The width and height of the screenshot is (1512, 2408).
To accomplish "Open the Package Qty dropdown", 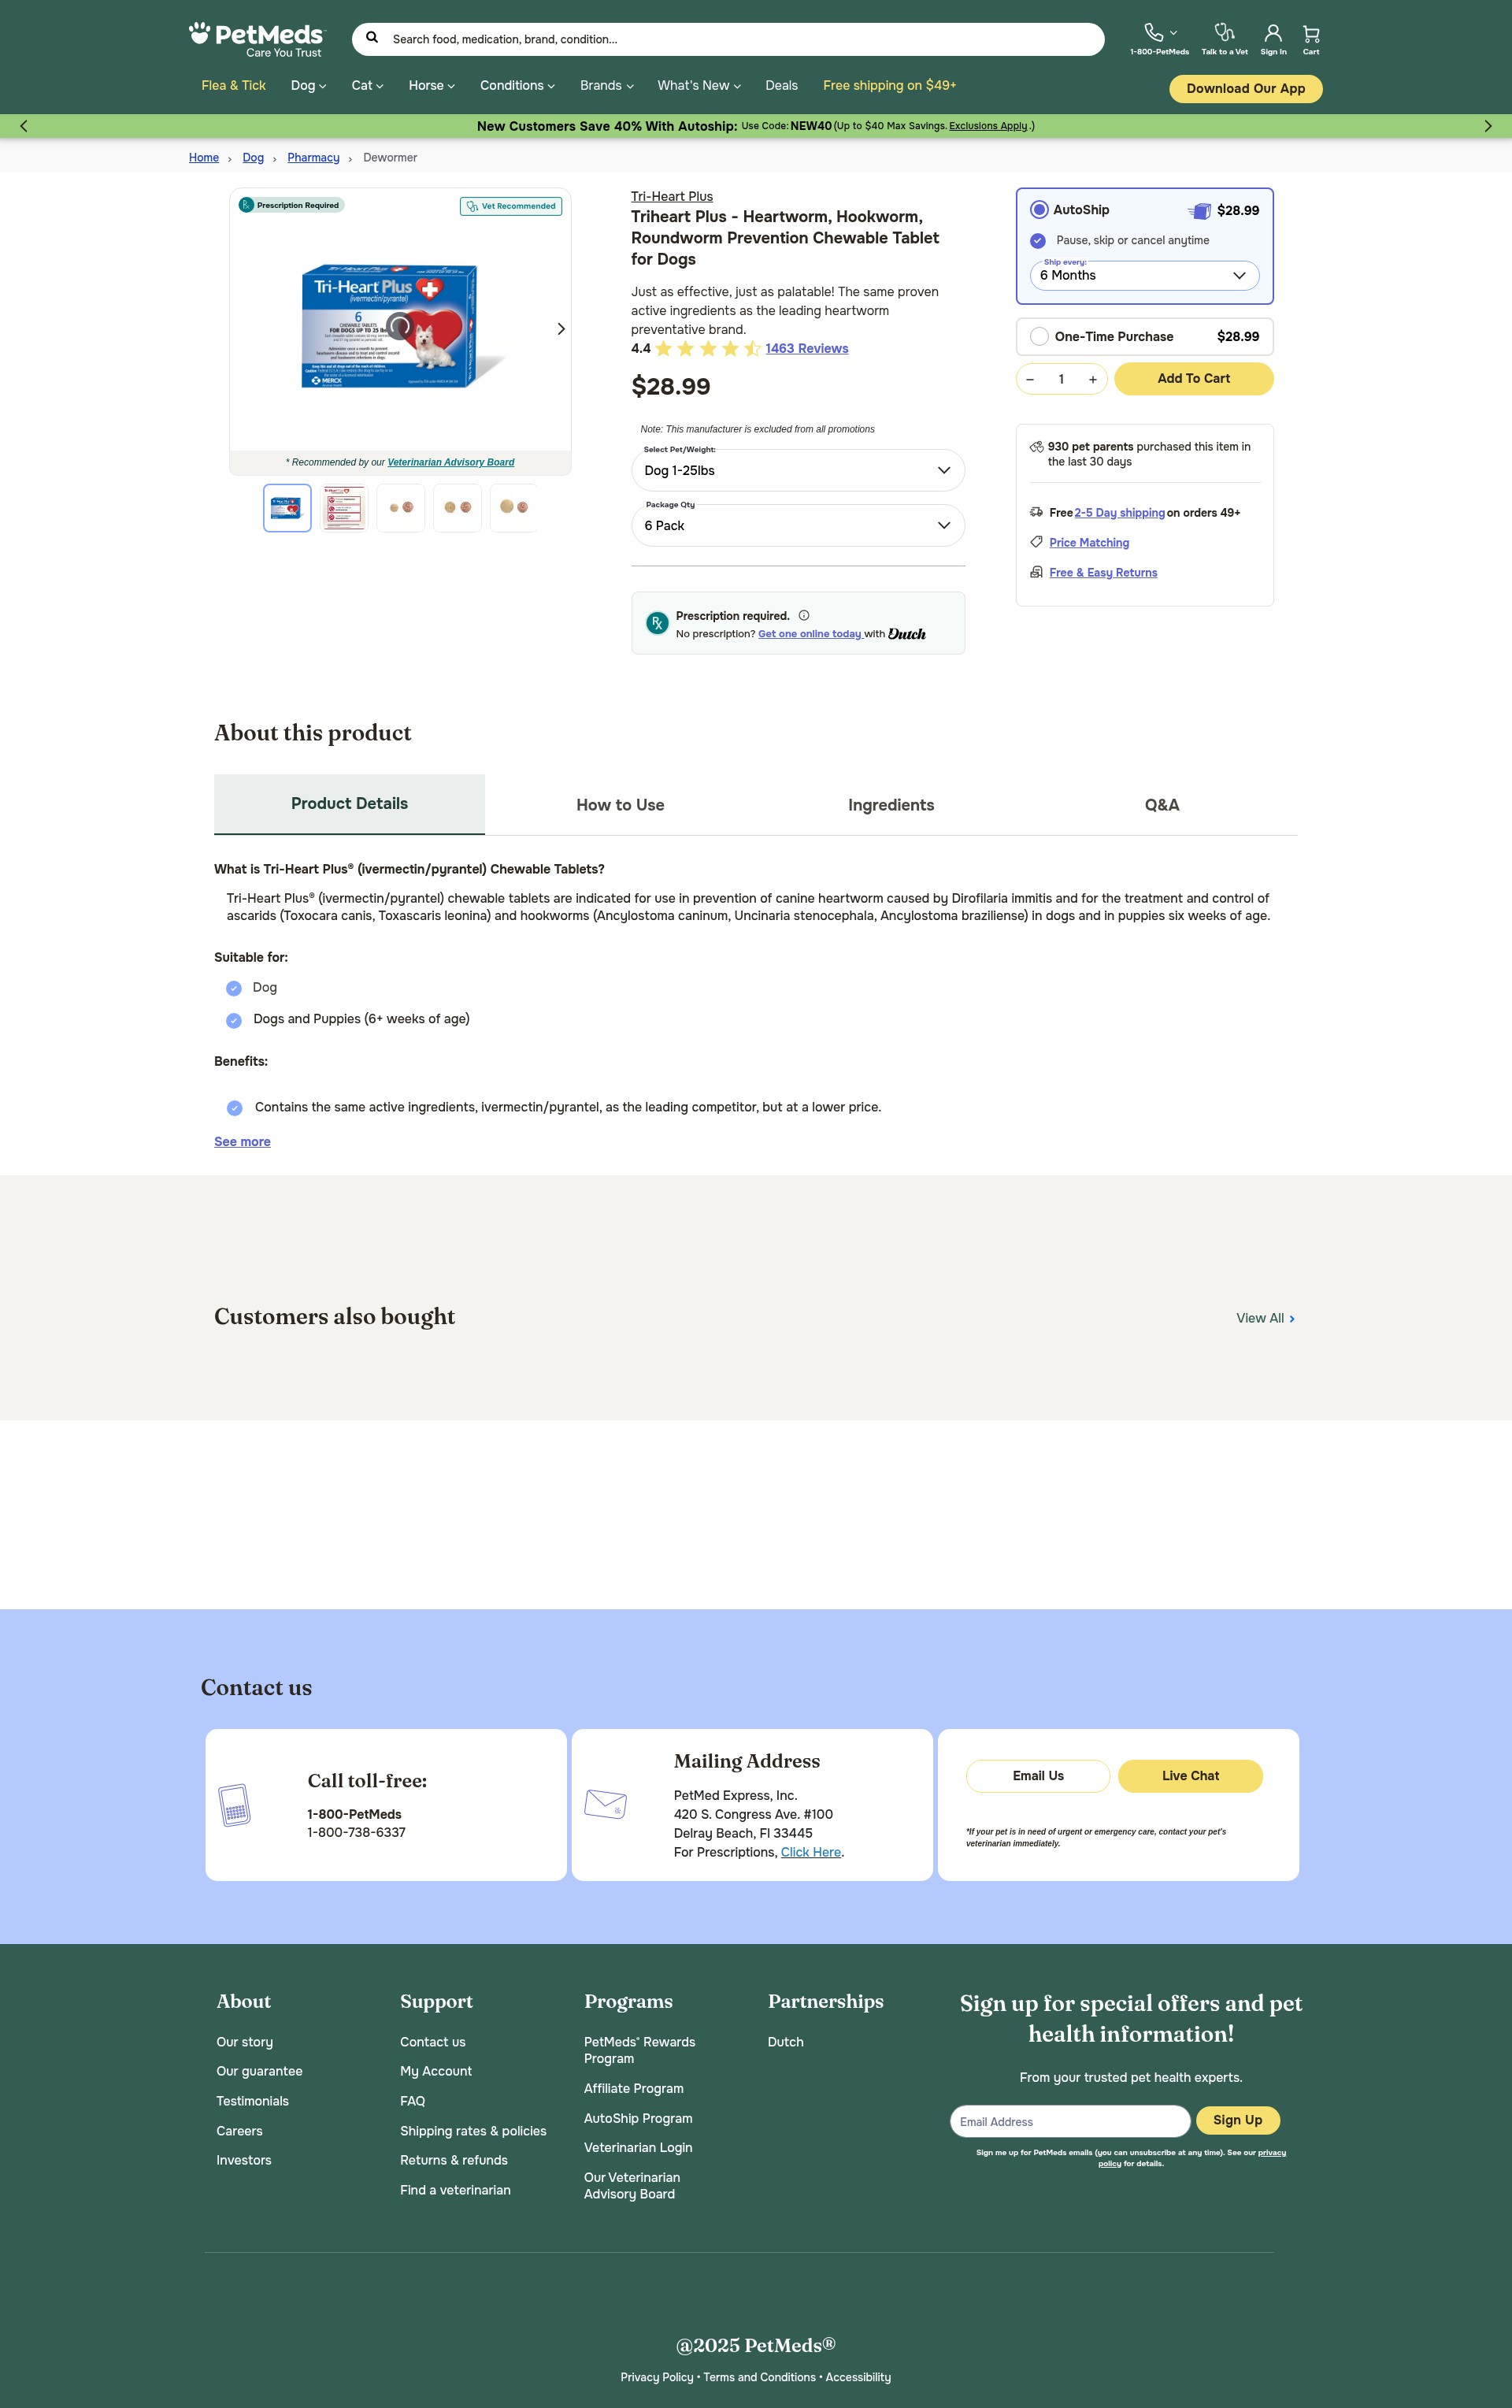I will [798, 525].
